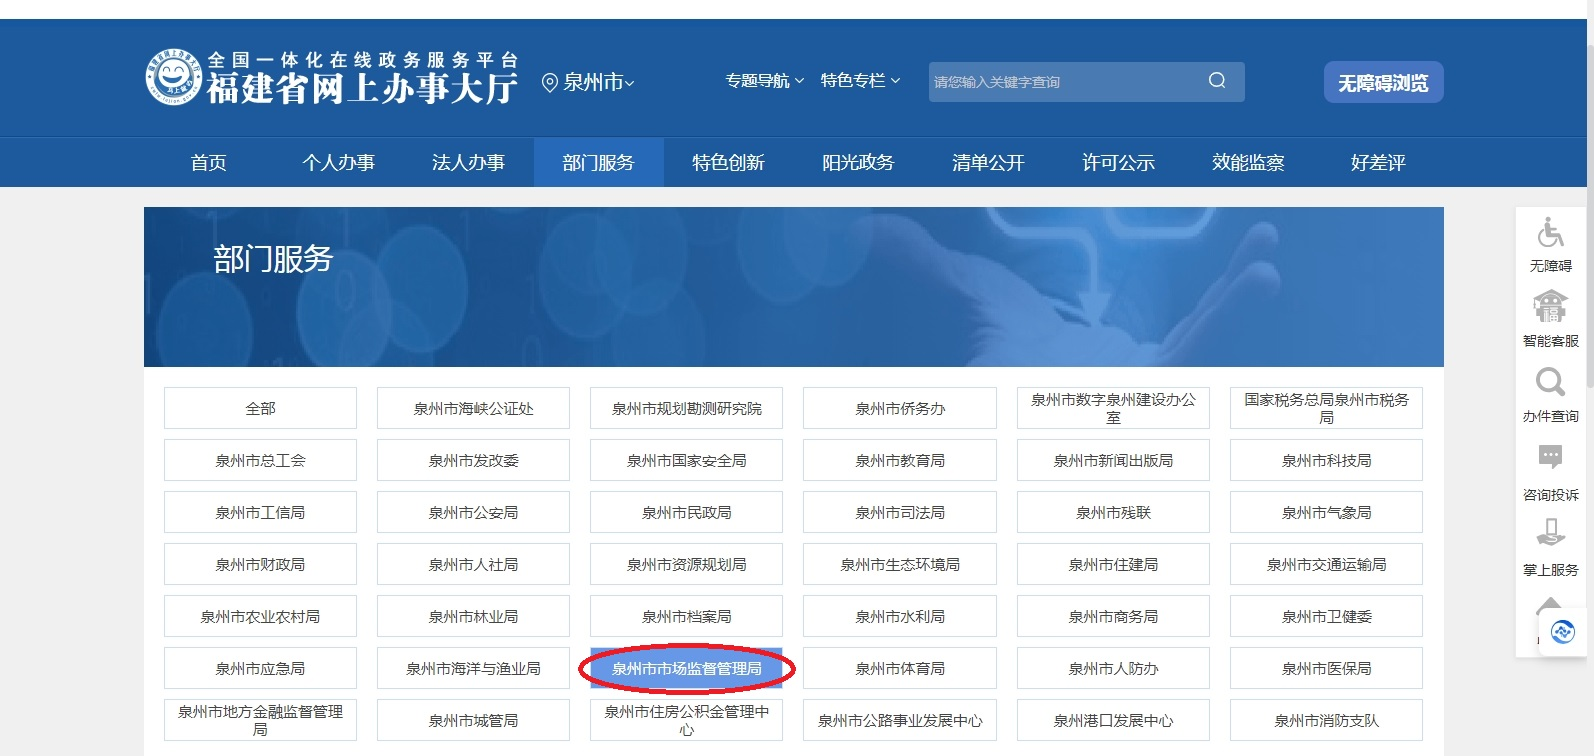Select 泉州市数字泉州建设办公室 department
1594x756 pixels.
pyautogui.click(x=1113, y=408)
